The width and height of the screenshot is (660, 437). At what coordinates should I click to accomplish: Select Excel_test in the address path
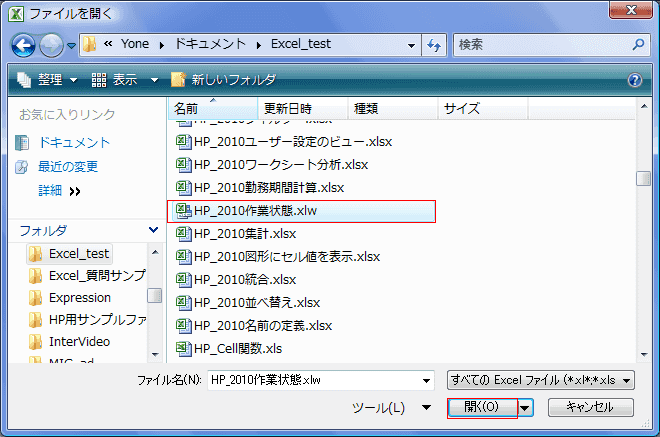tap(301, 44)
